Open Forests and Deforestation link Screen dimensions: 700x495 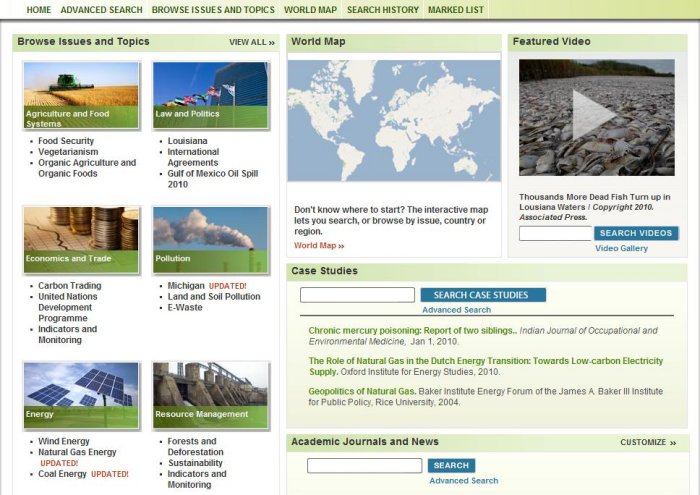coord(196,446)
